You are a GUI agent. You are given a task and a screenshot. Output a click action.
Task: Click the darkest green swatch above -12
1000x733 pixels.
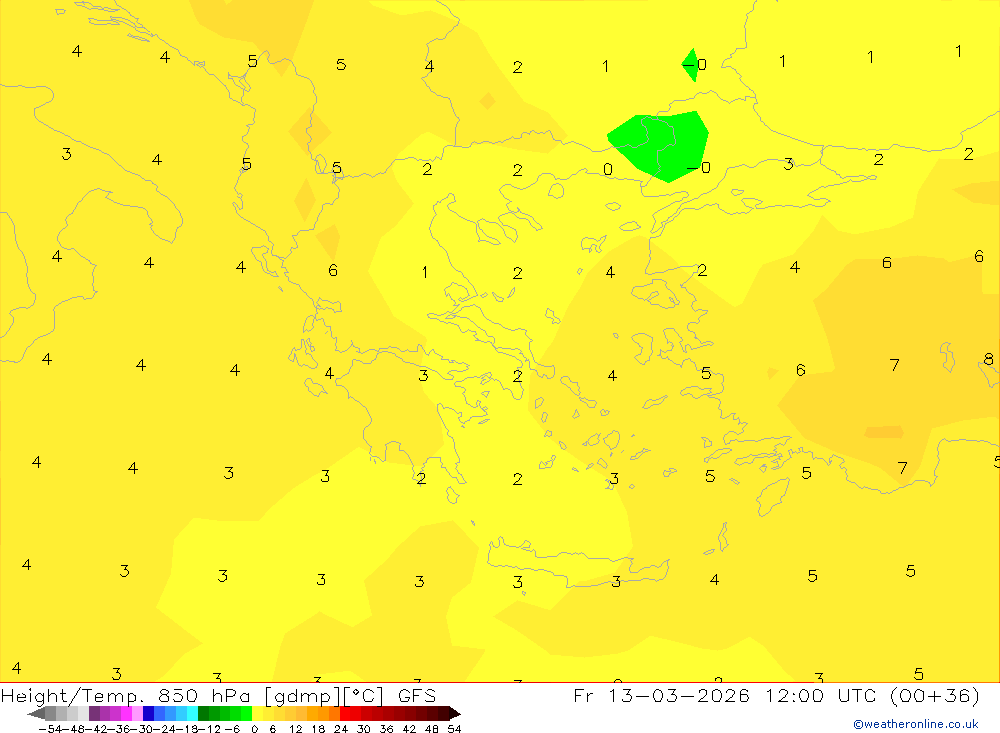203,713
